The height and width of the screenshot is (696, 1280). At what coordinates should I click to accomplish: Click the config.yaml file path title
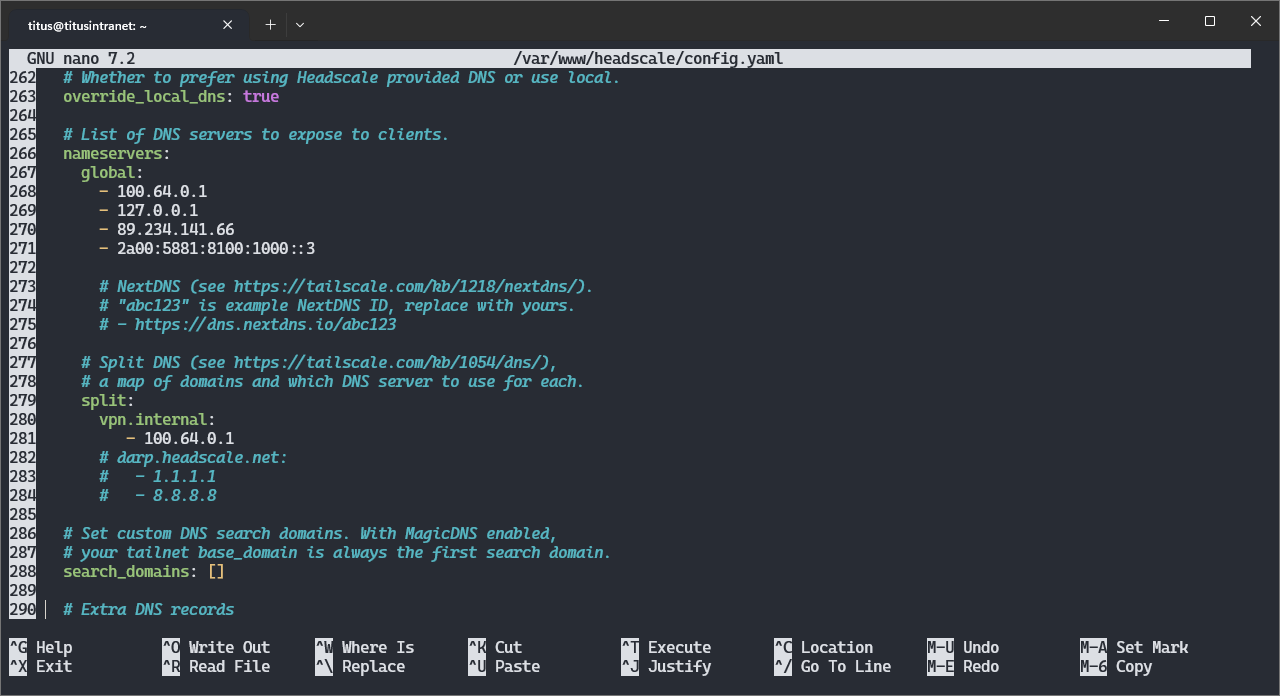coord(647,59)
